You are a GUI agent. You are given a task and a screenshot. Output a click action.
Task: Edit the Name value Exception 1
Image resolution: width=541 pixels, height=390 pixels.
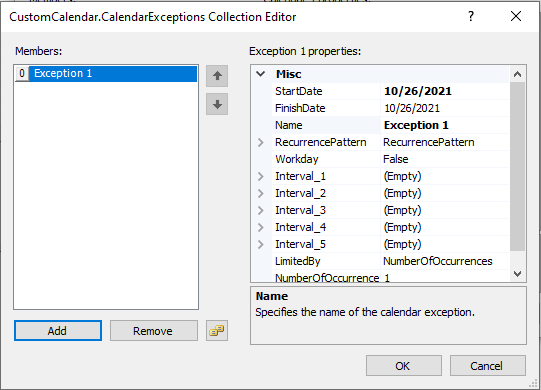[444, 125]
